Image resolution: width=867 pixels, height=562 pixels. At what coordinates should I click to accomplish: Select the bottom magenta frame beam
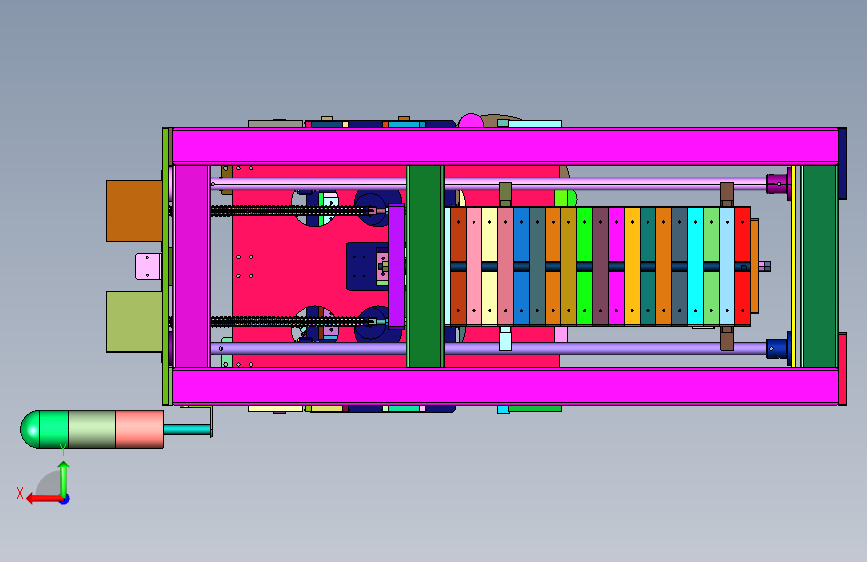[x=505, y=387]
